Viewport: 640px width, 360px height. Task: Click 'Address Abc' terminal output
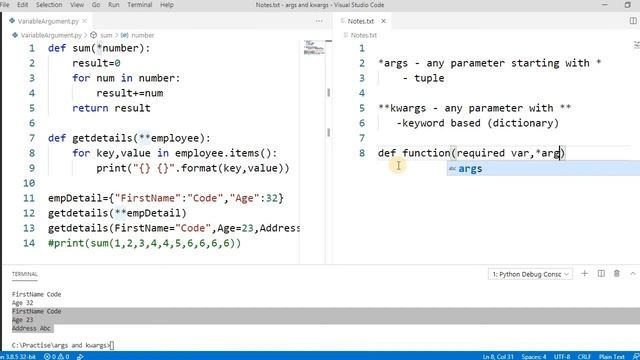click(31, 329)
